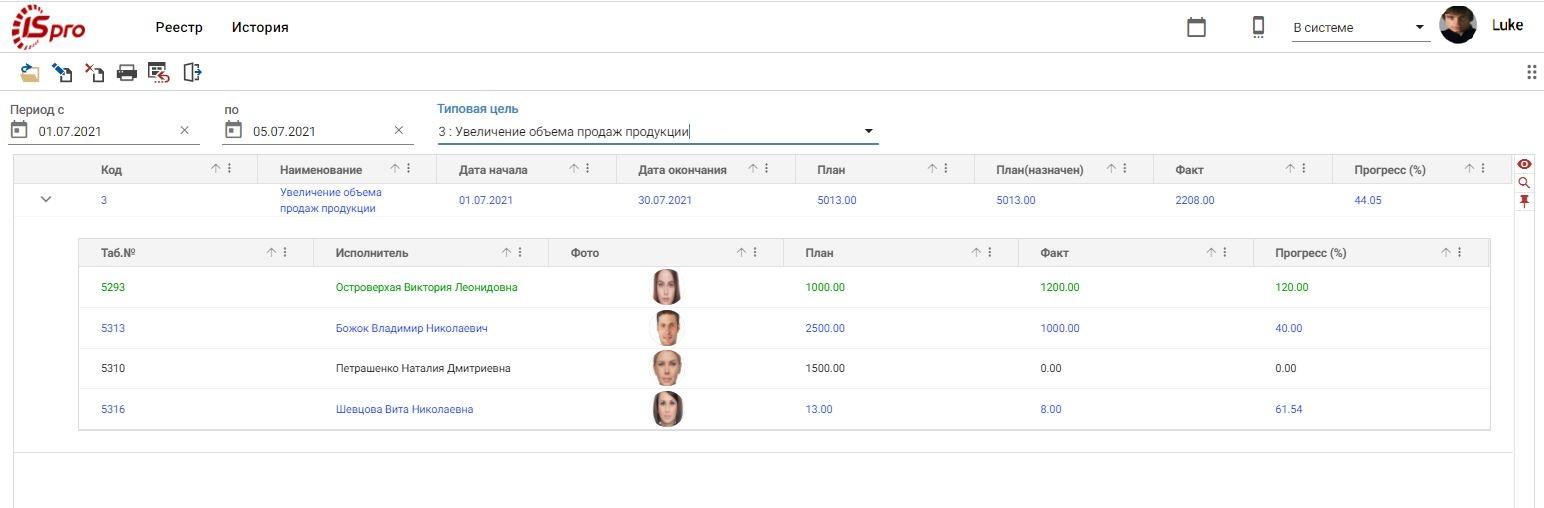Open Дата окончания column options menu
This screenshot has height=508, width=1544.
point(767,169)
